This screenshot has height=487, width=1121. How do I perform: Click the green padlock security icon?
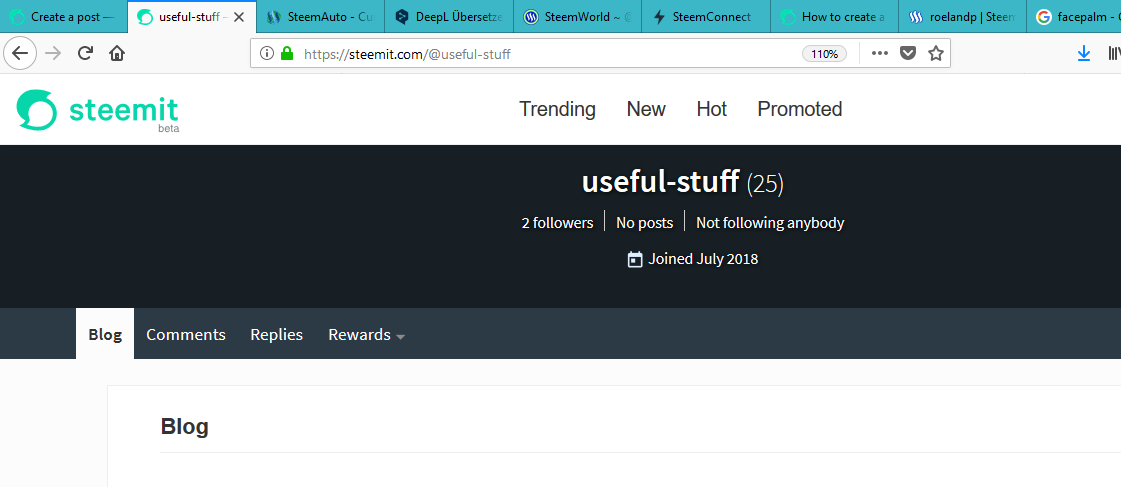tap(287, 53)
